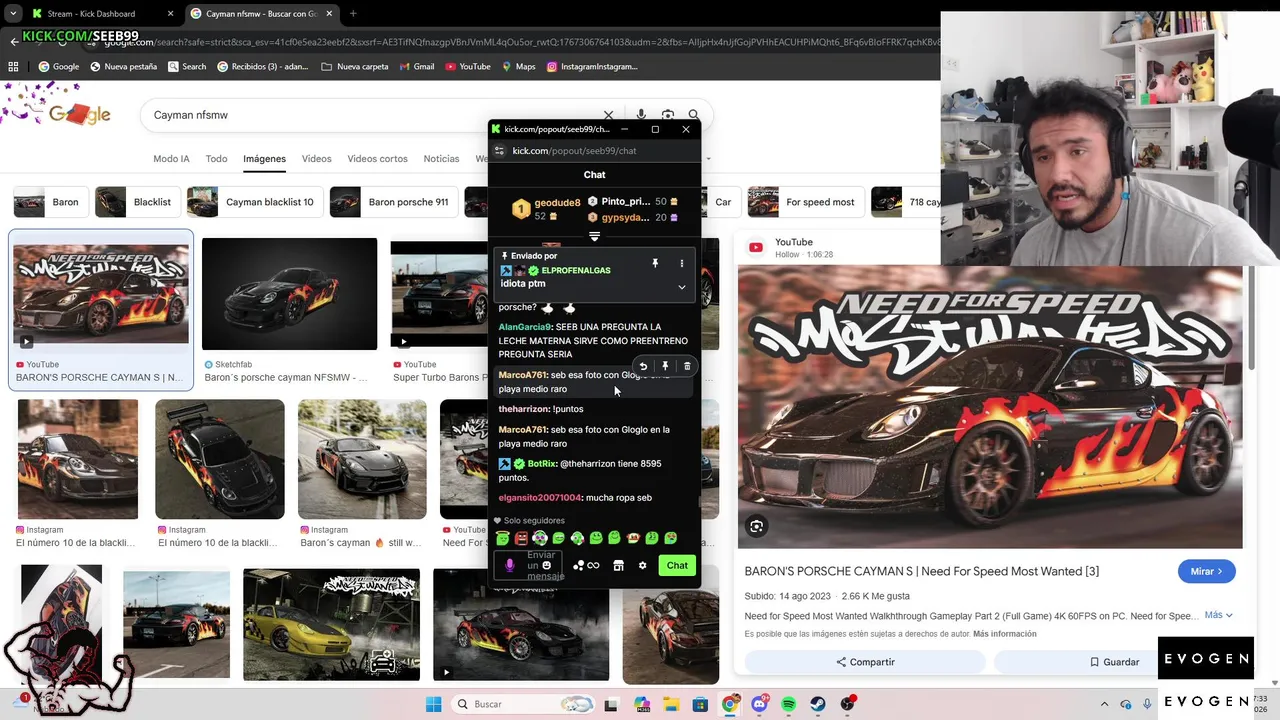The width and height of the screenshot is (1280, 720).
Task: Open the InstagramInstagram bookmark
Action: [591, 67]
